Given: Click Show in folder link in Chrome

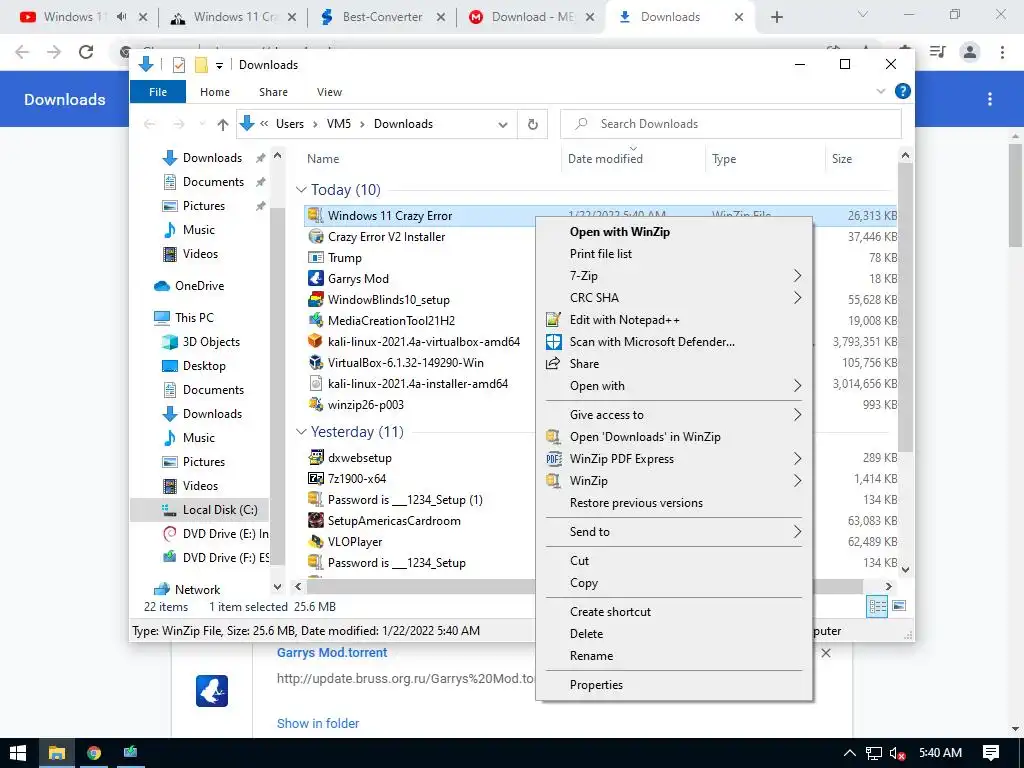Looking at the screenshot, I should [x=317, y=723].
